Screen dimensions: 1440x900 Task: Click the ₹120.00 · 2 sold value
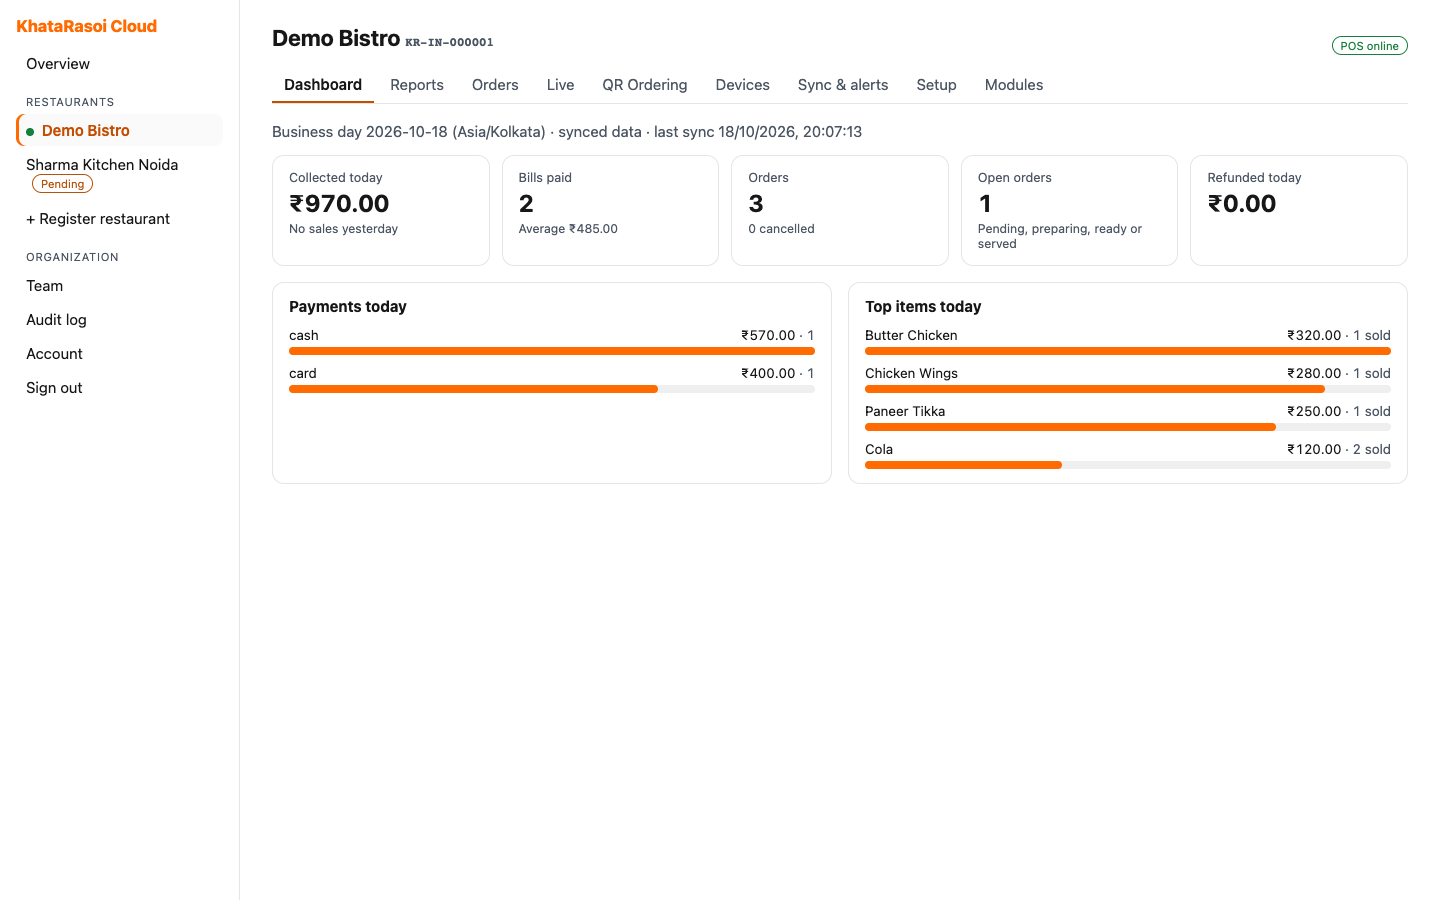point(1339,450)
